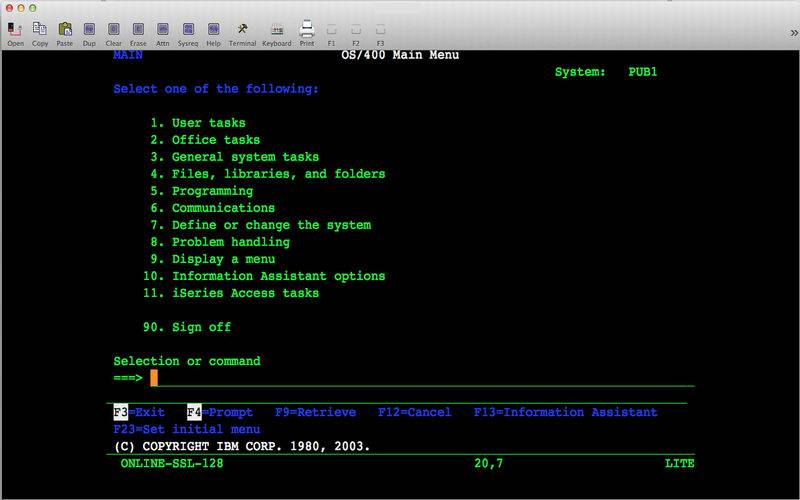Click the IBM copyright message line
Image resolution: width=800 pixels, height=500 pixels.
coord(242,446)
